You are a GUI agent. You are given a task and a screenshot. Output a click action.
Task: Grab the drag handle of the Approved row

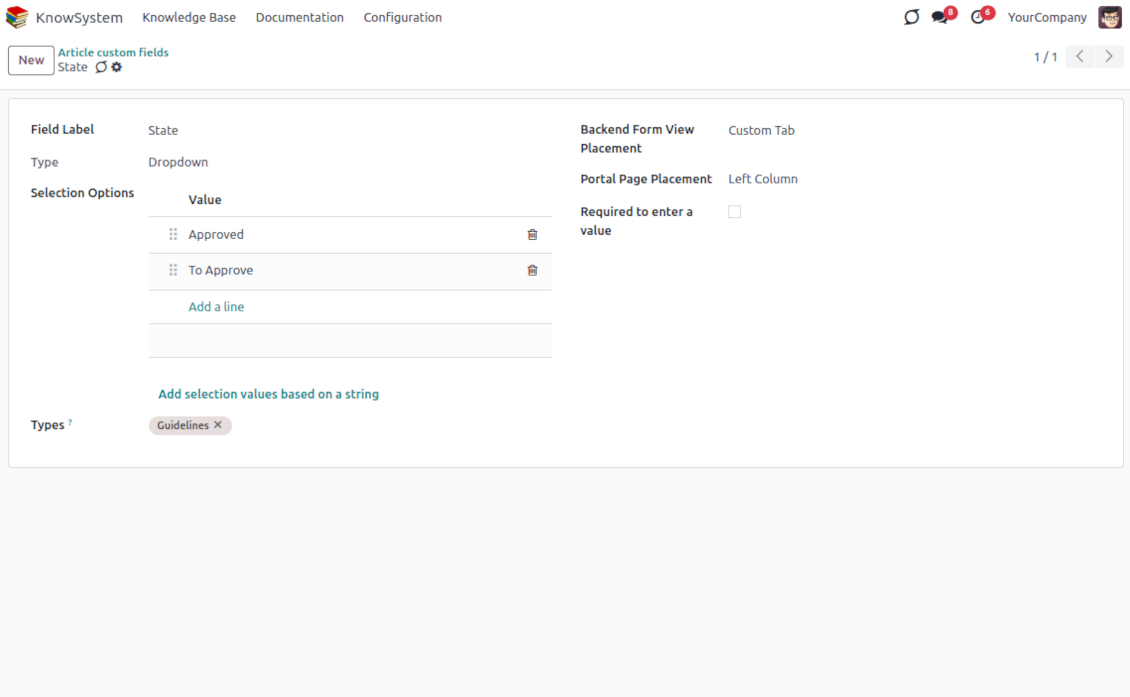[173, 234]
